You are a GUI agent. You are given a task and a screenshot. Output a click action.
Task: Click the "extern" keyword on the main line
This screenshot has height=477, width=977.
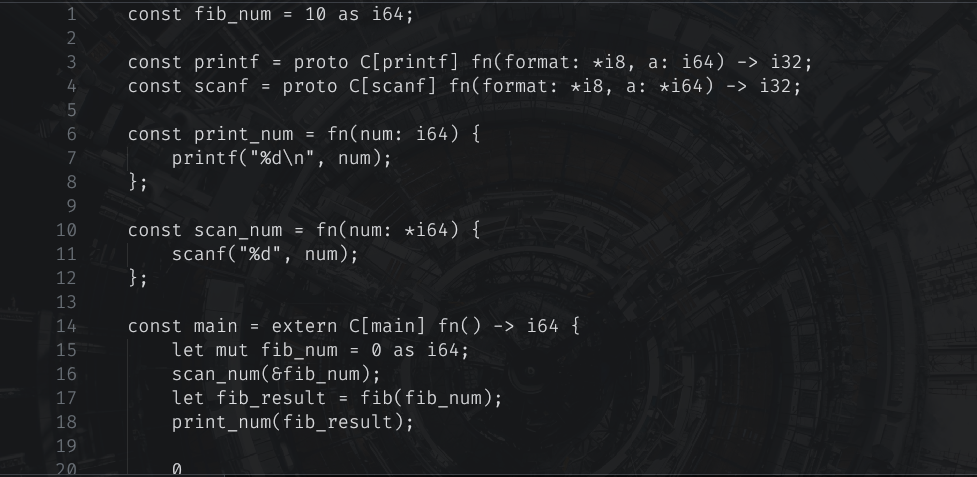(305, 326)
